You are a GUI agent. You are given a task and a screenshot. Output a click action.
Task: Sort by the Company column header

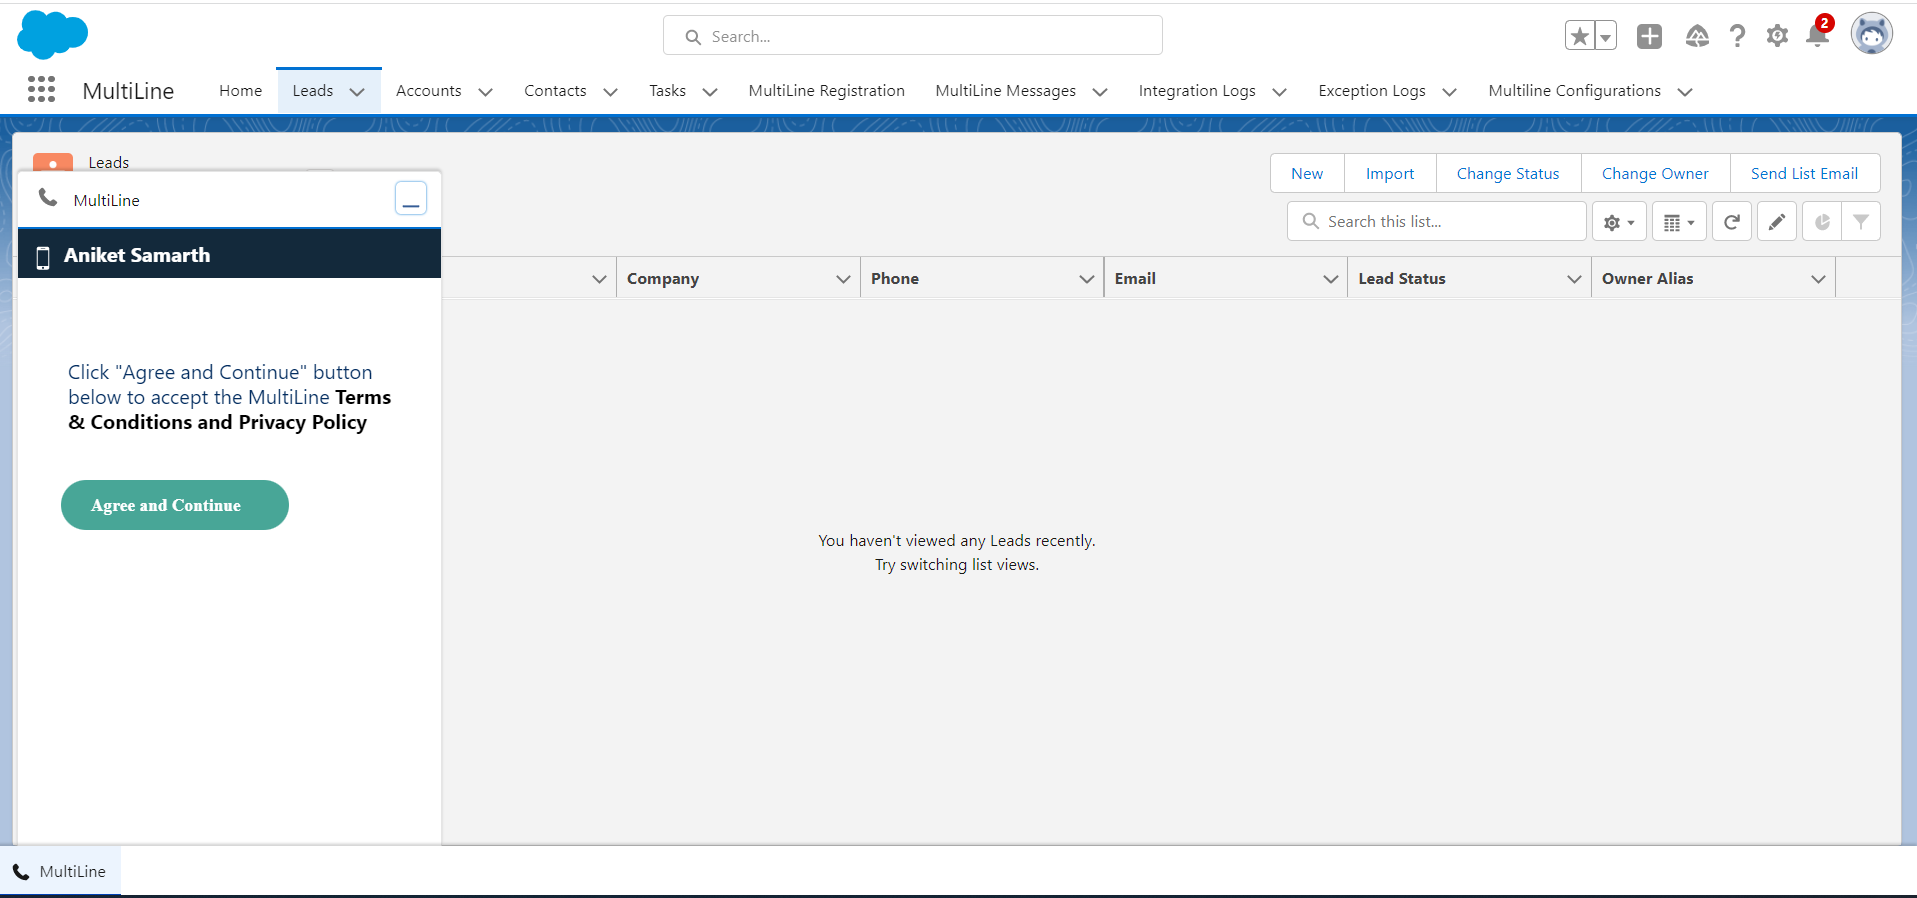[663, 279]
